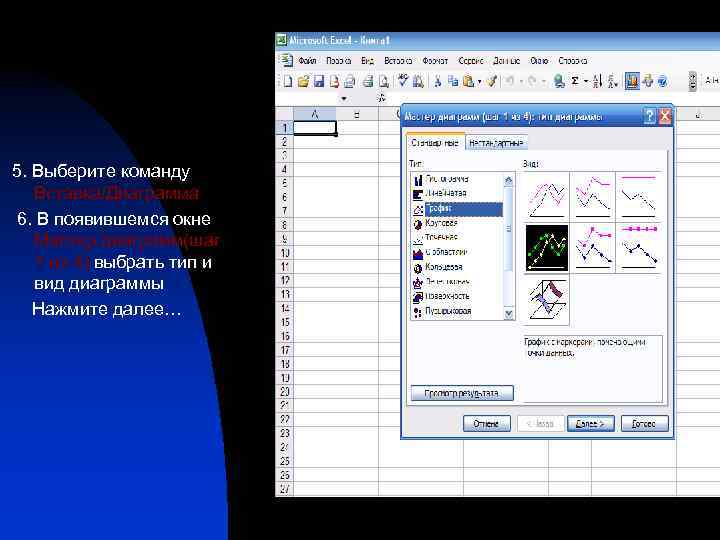
Task: Open the Сервис menu
Action: point(471,61)
